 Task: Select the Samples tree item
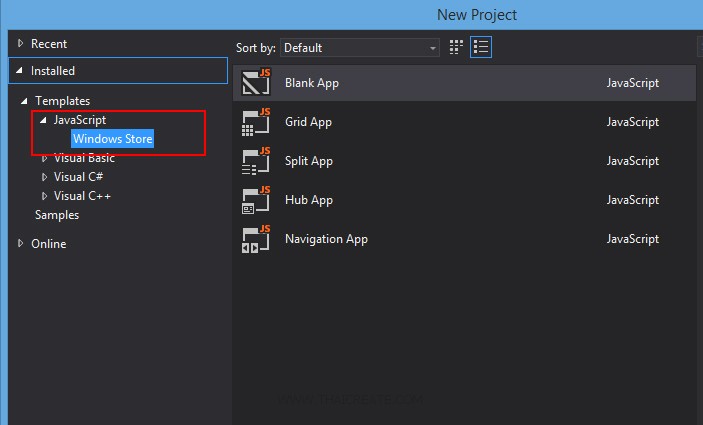point(57,215)
